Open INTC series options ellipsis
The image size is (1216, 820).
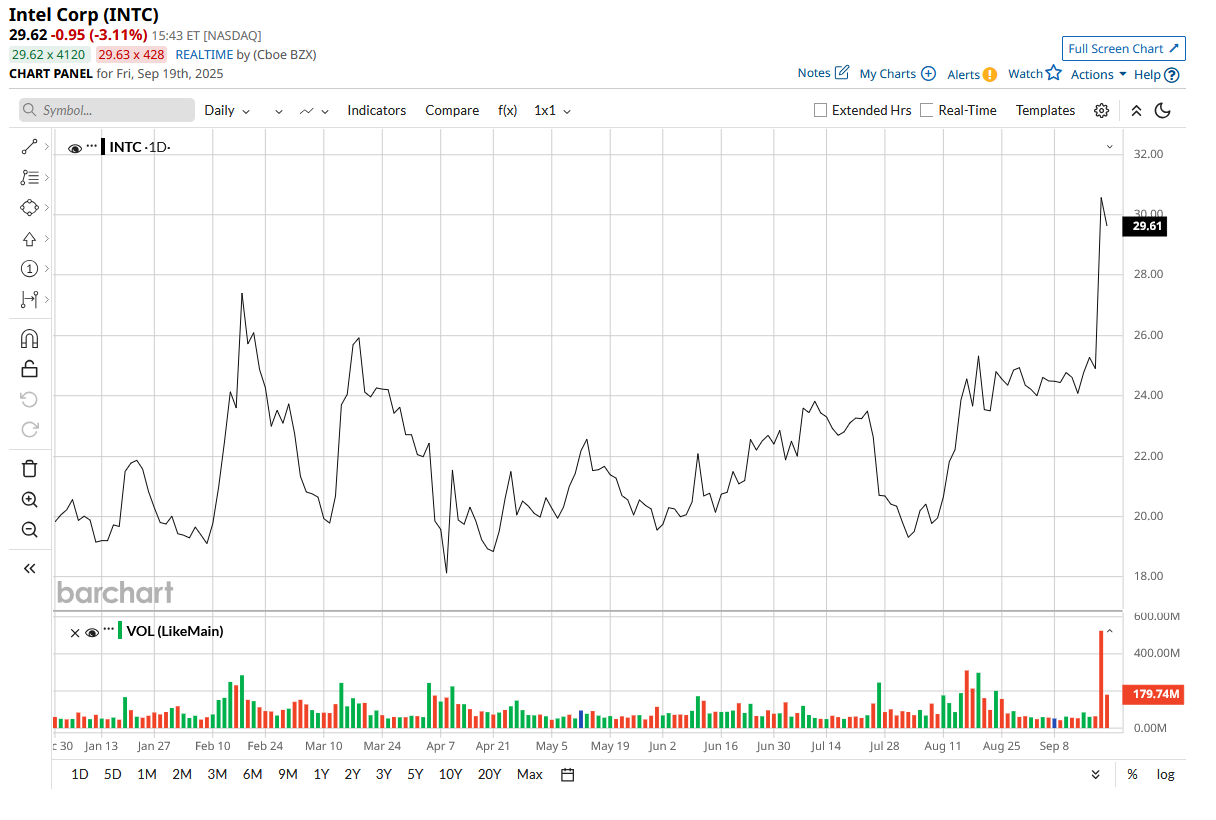click(92, 146)
